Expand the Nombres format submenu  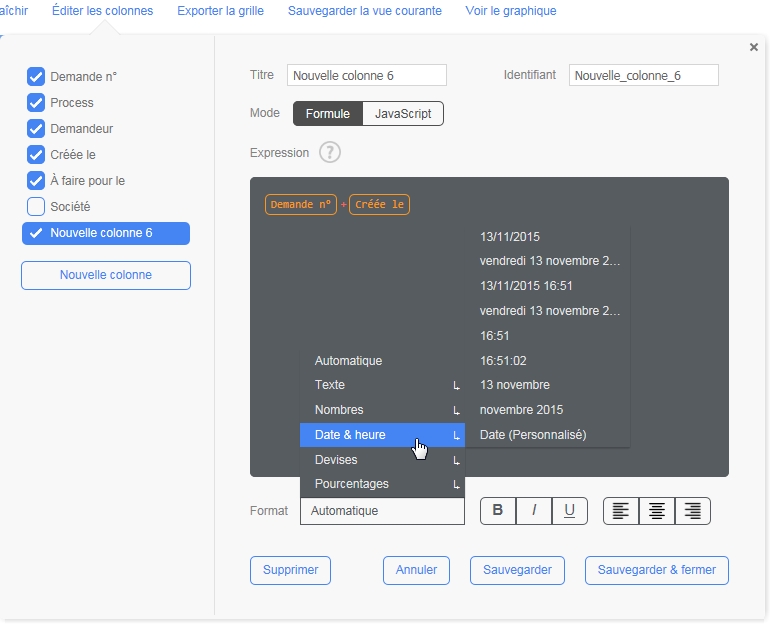click(382, 410)
